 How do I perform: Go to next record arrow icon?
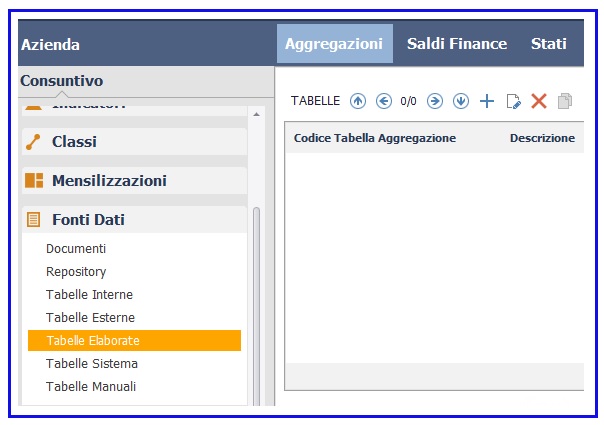(x=435, y=101)
